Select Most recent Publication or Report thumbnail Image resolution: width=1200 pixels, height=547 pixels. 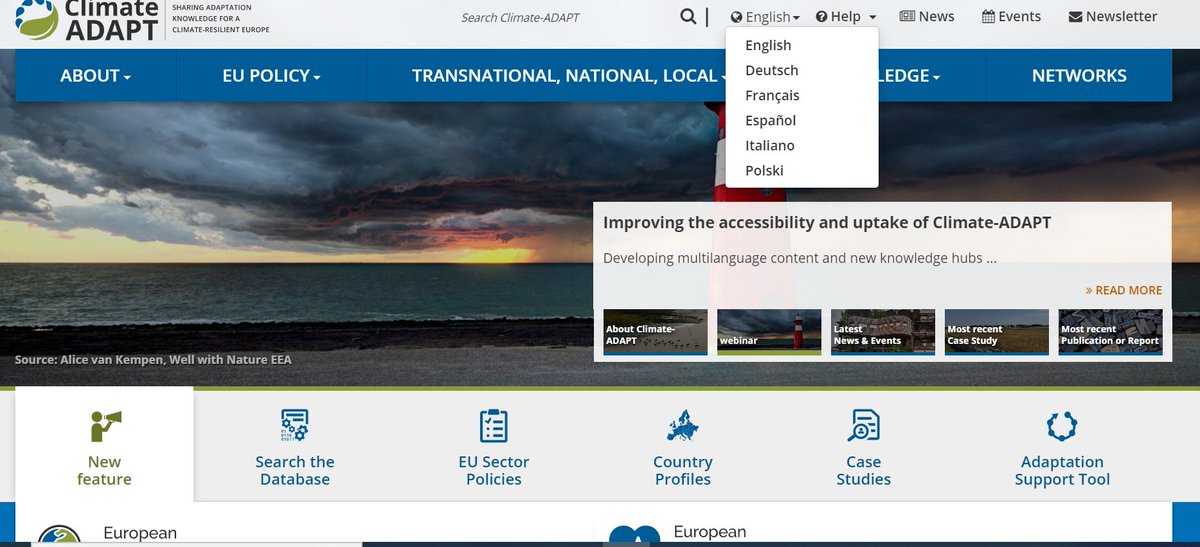[x=1111, y=332]
